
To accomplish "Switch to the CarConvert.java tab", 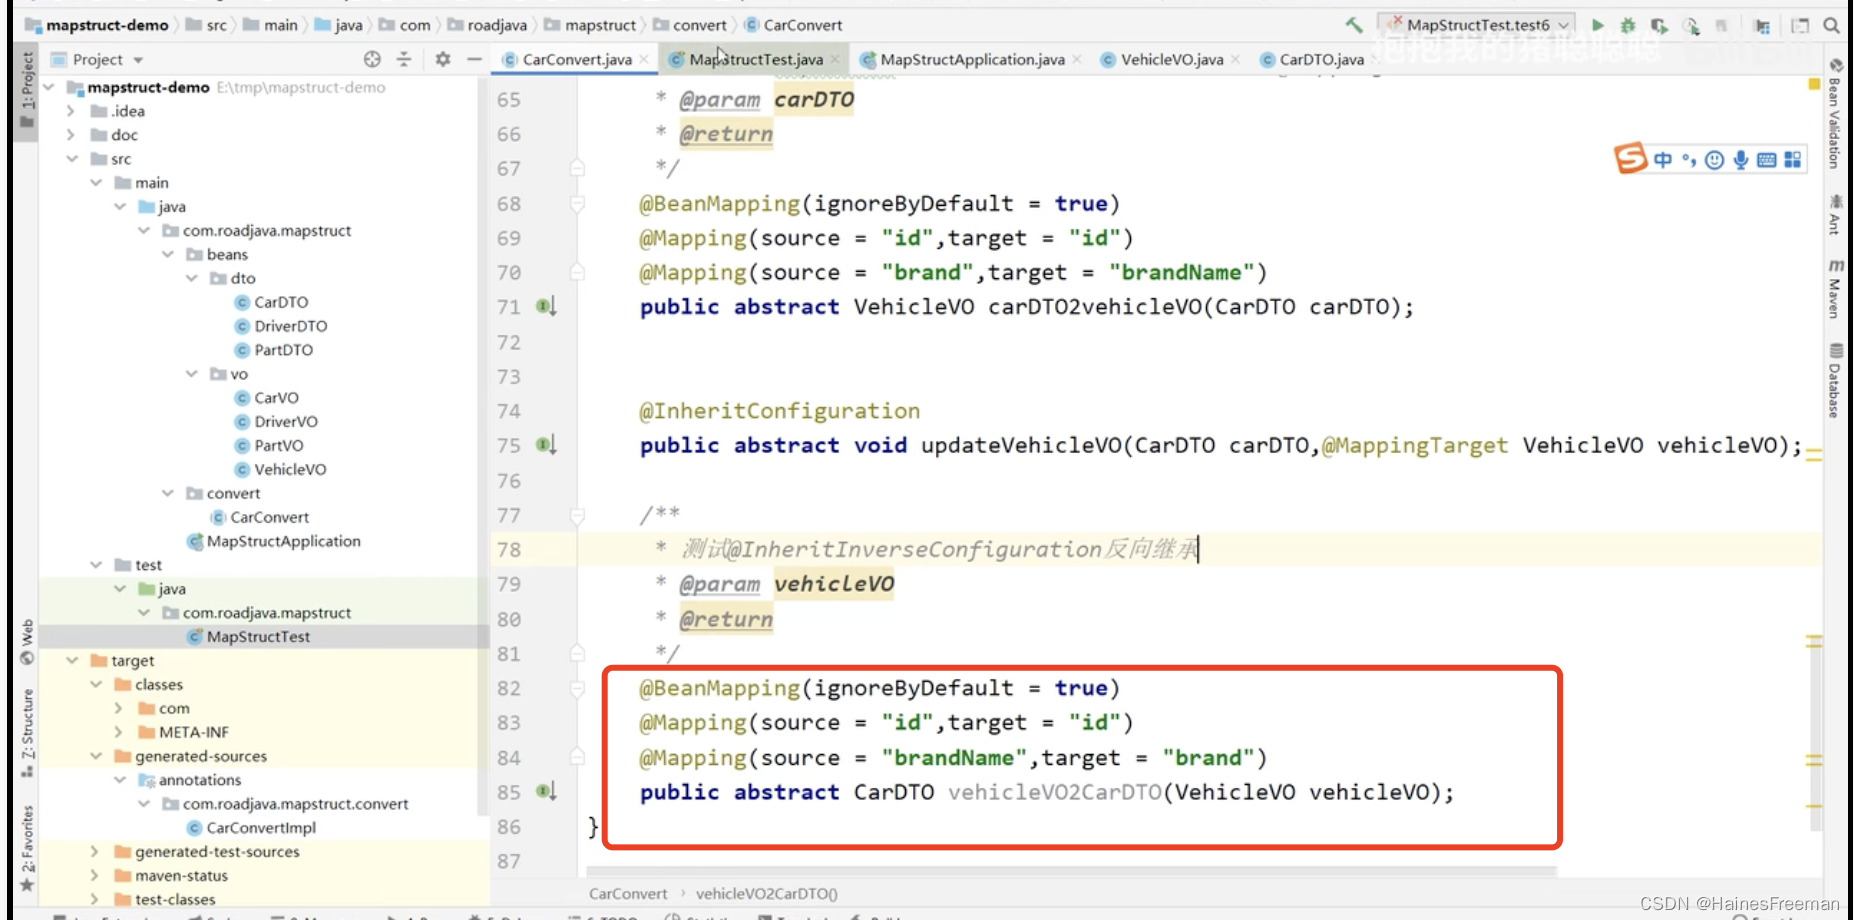I will tap(577, 60).
